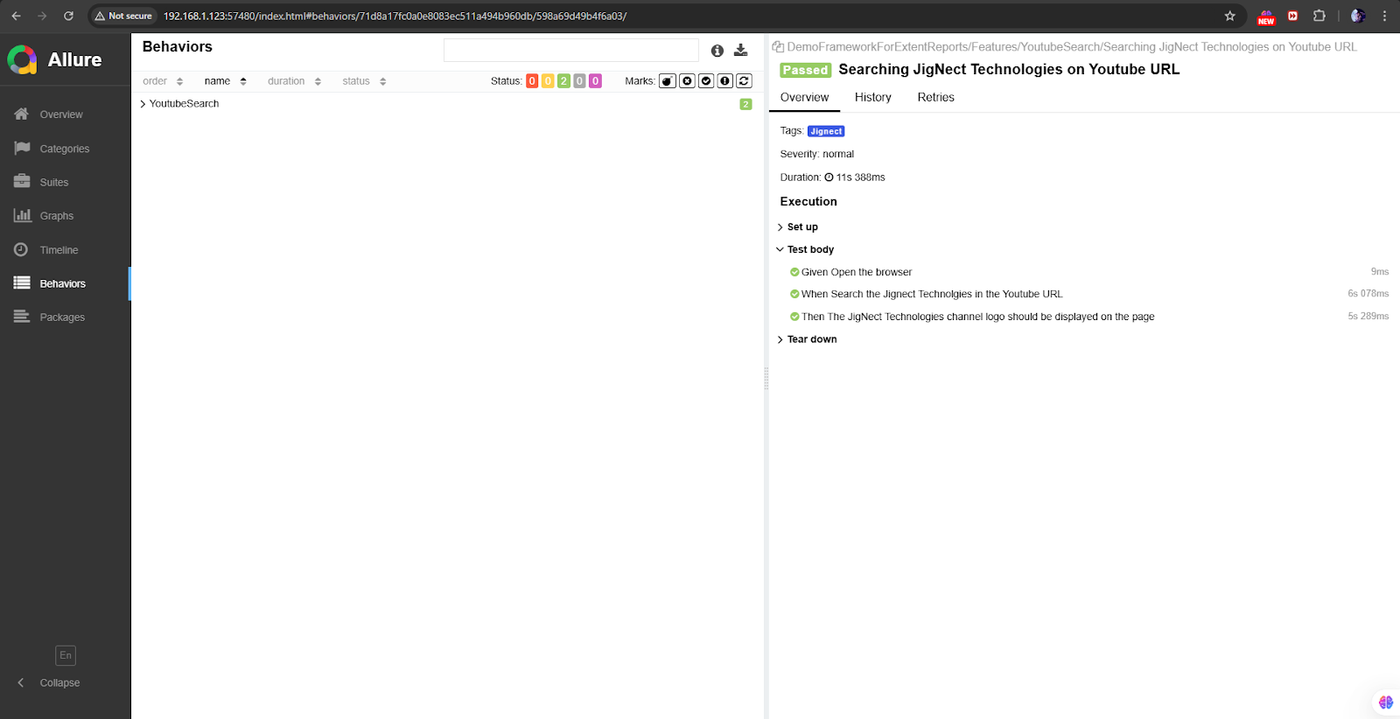Open the Timeline view
This screenshot has width=1400, height=719.
pos(58,250)
